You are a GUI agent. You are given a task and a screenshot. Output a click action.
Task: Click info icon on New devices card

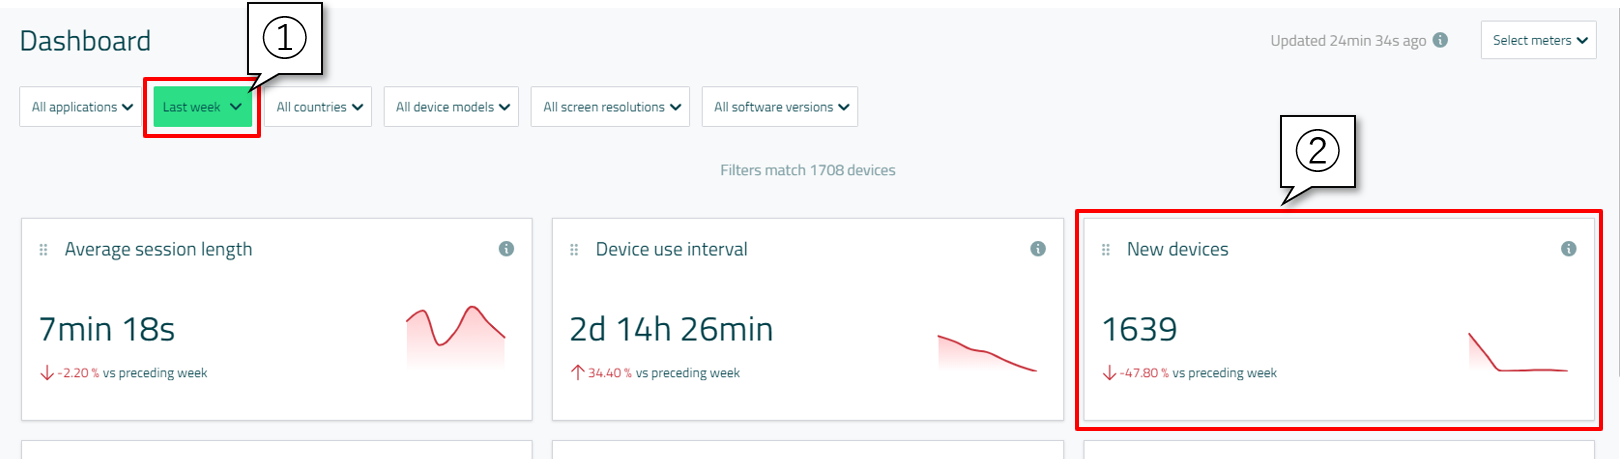click(x=1568, y=249)
